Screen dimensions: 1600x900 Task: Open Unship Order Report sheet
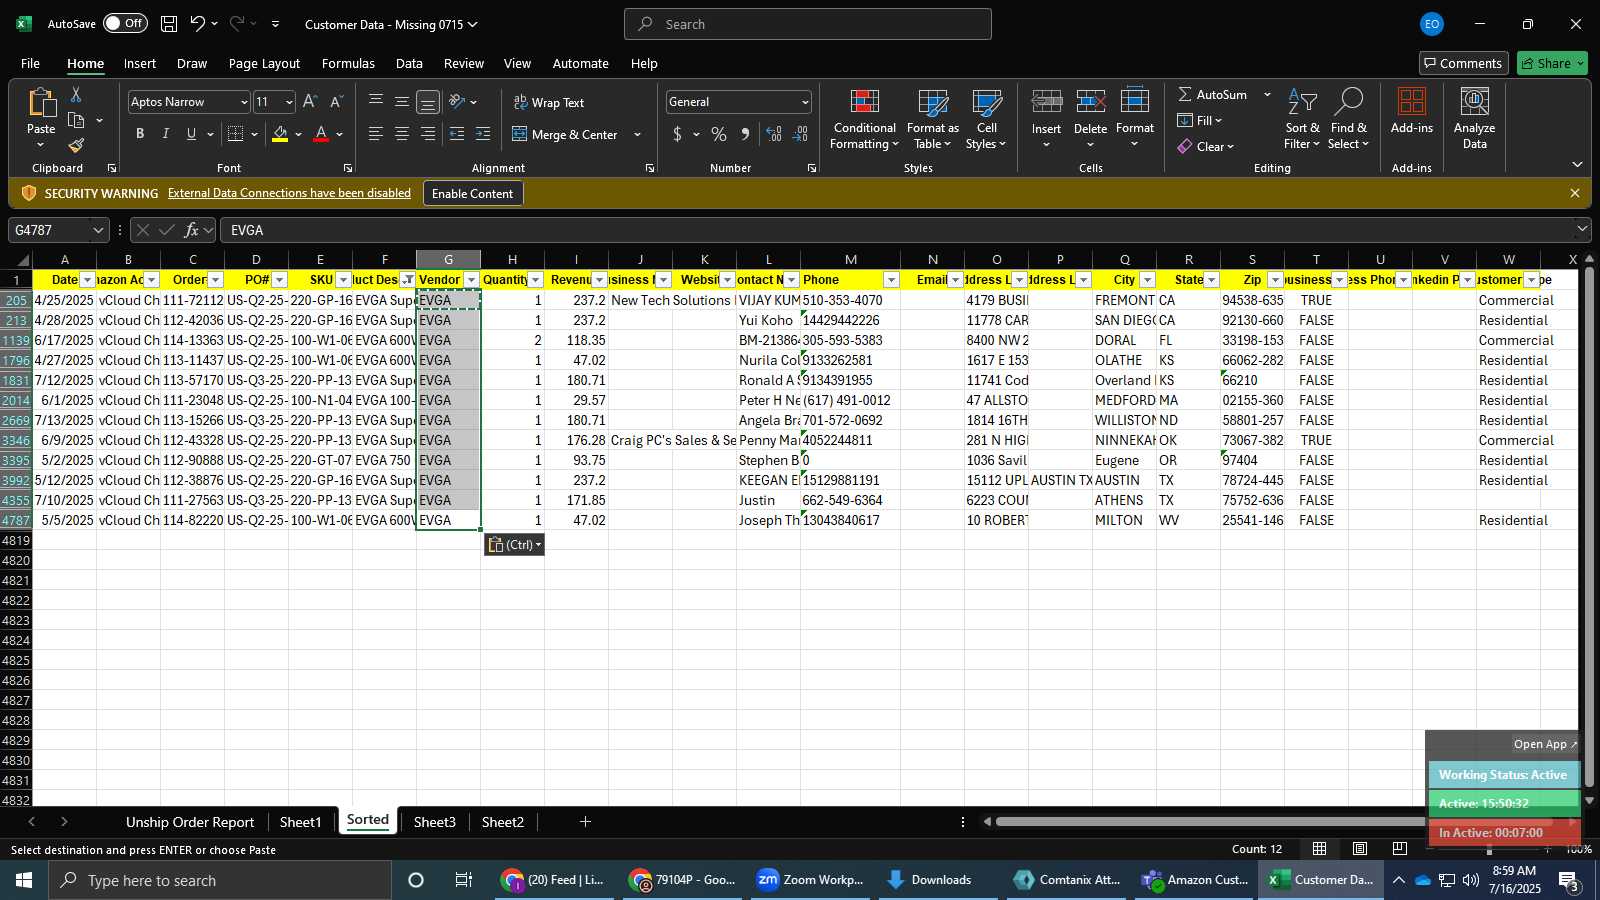click(x=190, y=822)
